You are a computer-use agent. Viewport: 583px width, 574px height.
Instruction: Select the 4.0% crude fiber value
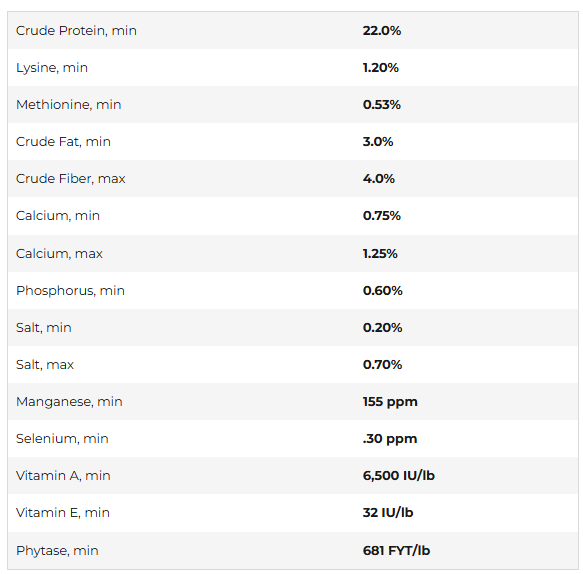[x=379, y=178]
